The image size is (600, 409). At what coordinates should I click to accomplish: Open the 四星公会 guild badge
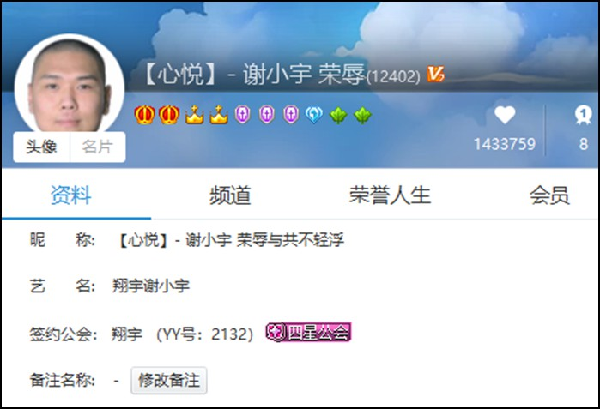pos(308,332)
